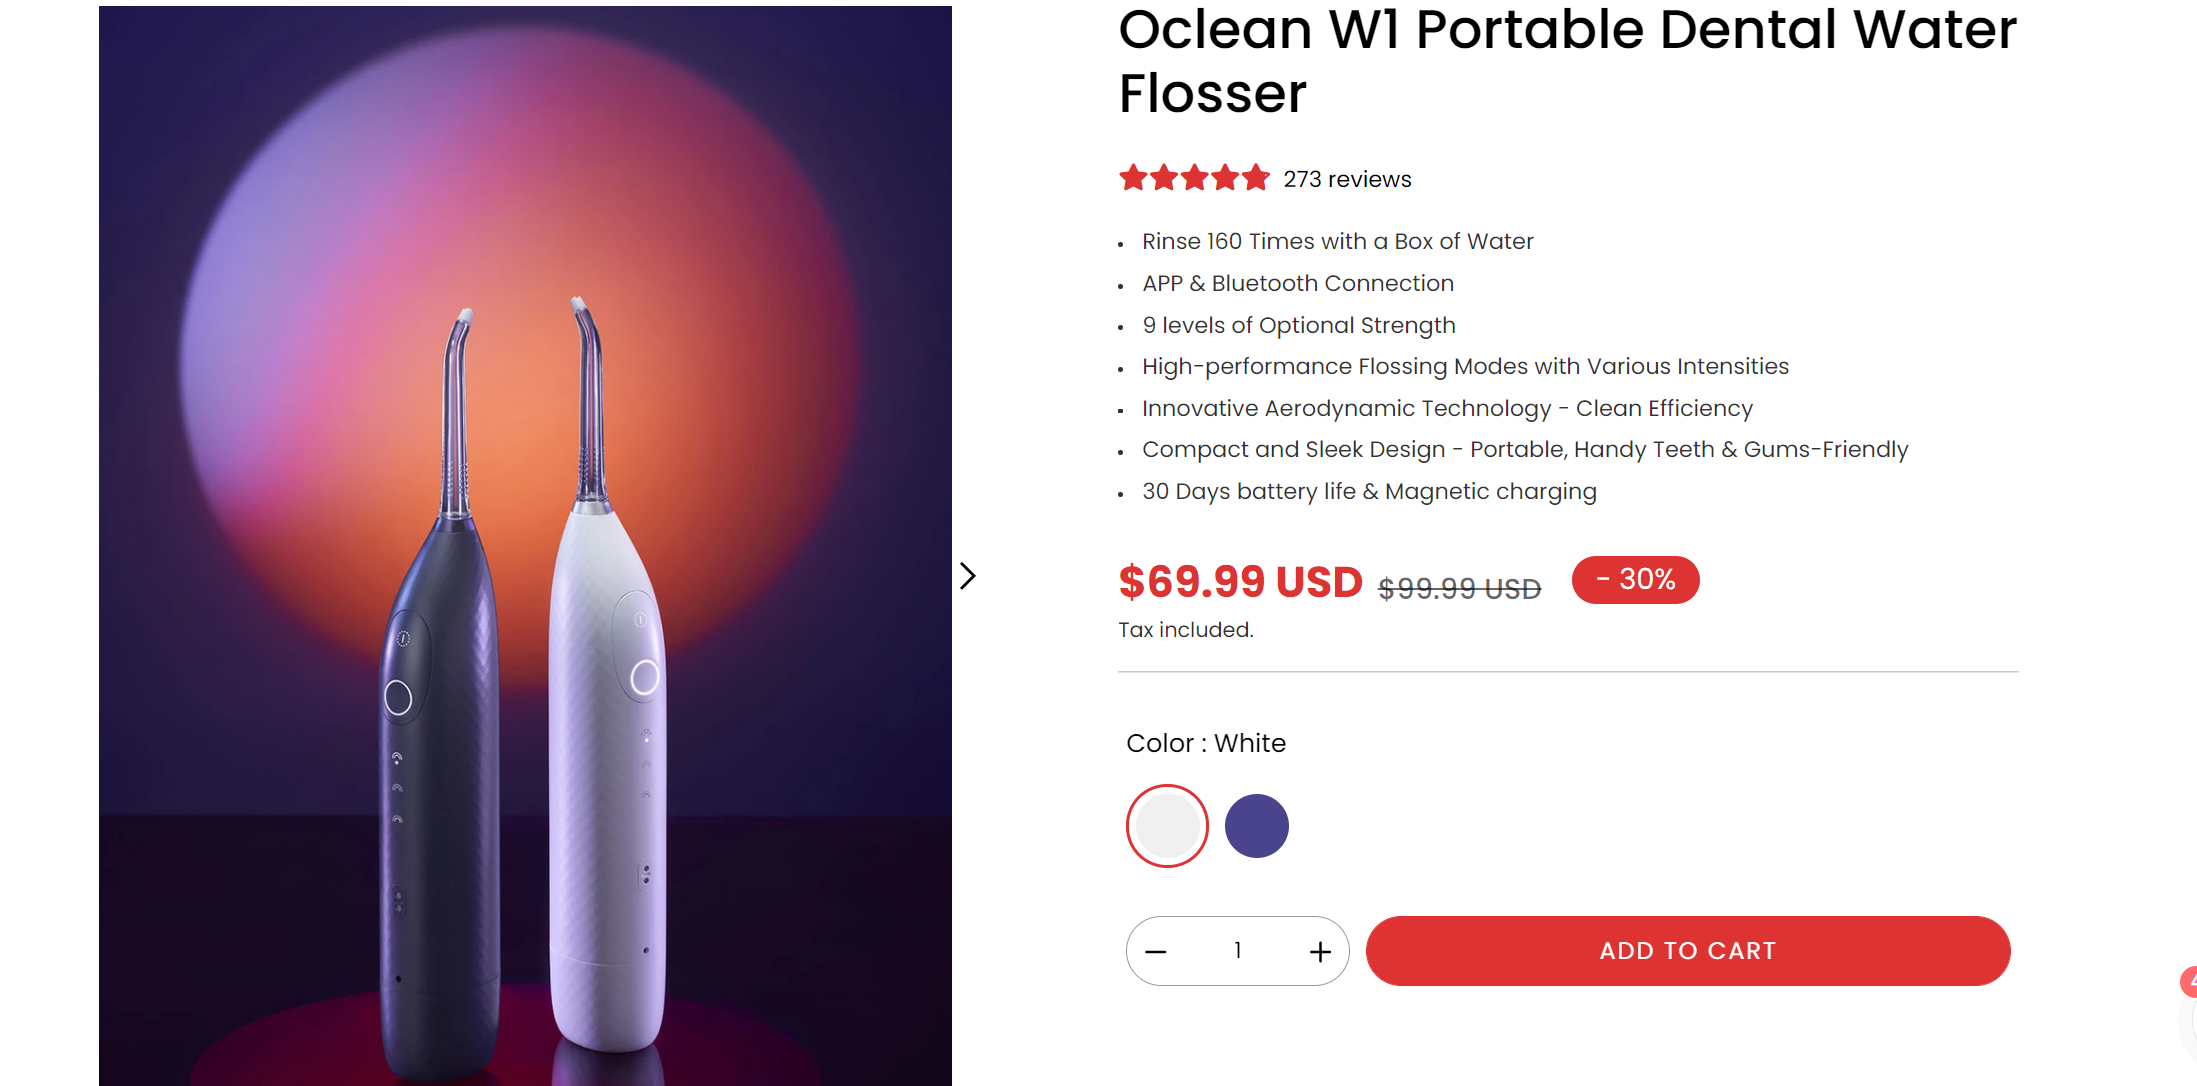
Task: Click the "APP & Bluetooth Connection" bullet
Action: coord(1297,284)
